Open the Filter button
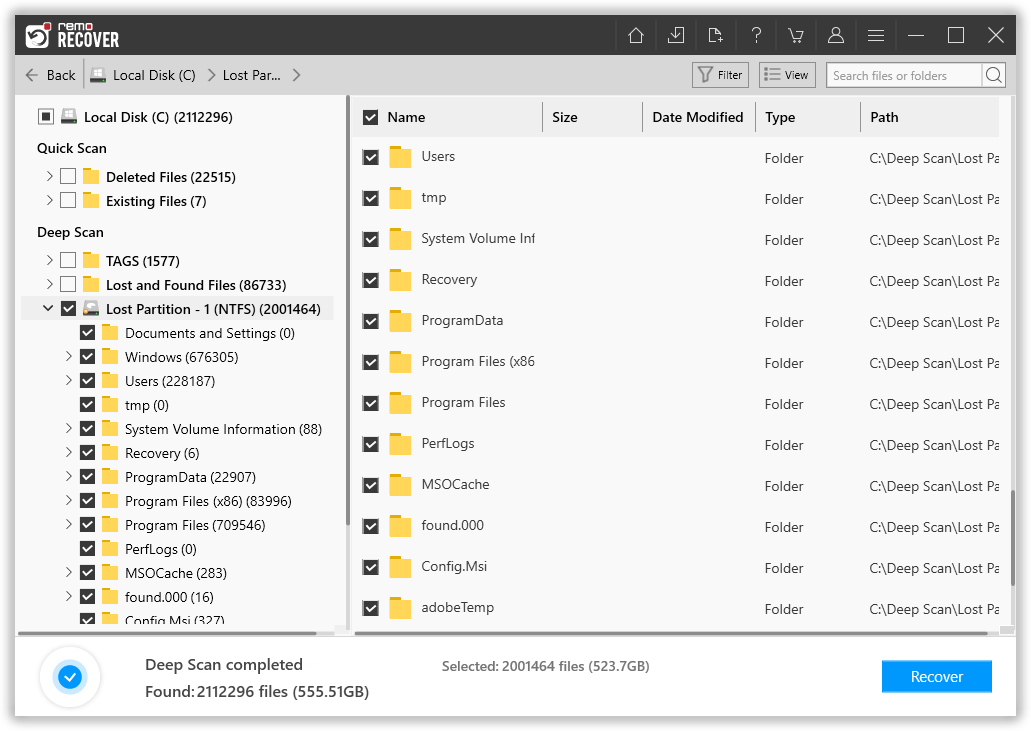Viewport: 1031px width, 731px height. point(721,75)
